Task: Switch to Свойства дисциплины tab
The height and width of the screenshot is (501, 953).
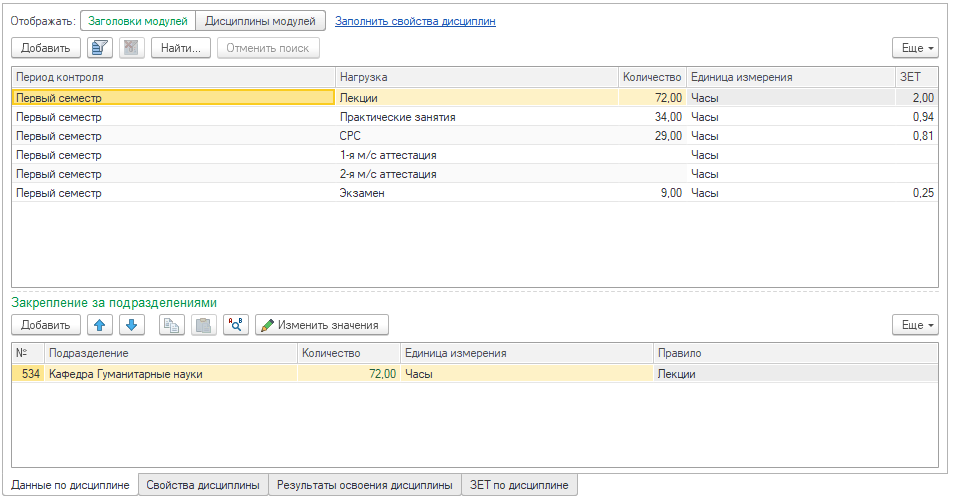Action: (203, 485)
